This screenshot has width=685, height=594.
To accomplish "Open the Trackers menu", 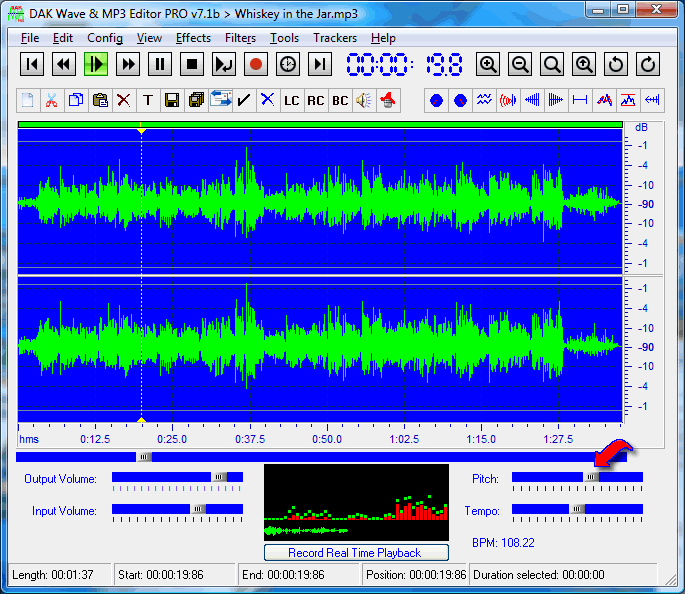I will click(x=334, y=38).
